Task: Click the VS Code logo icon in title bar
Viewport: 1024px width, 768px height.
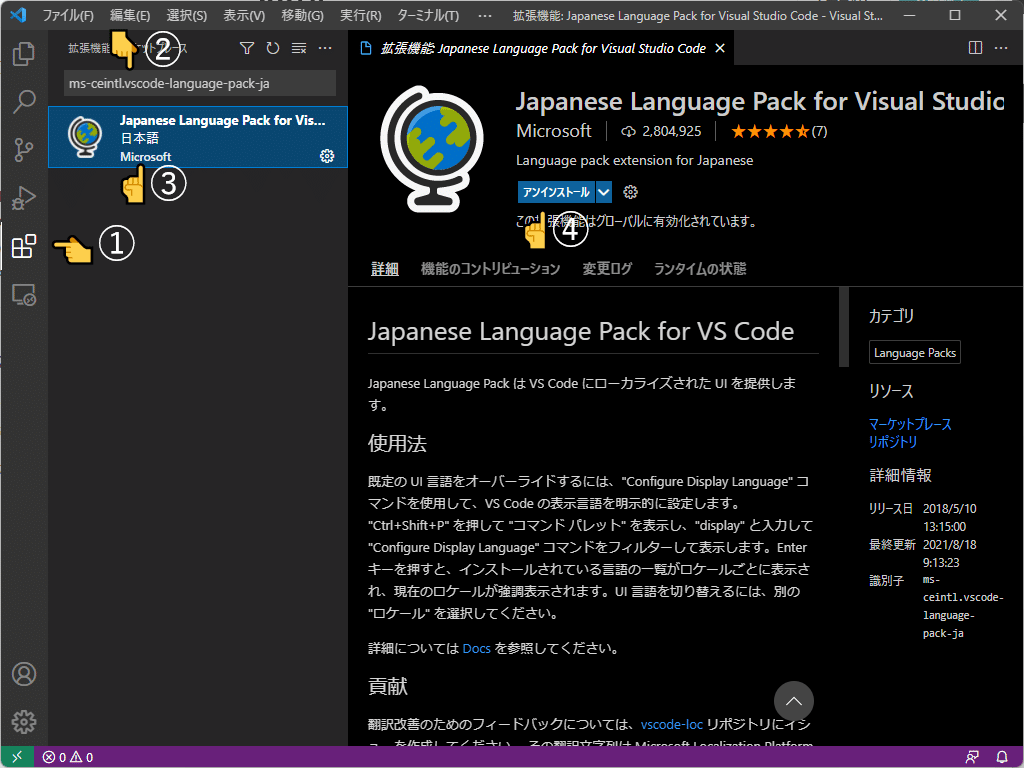Action: click(18, 15)
